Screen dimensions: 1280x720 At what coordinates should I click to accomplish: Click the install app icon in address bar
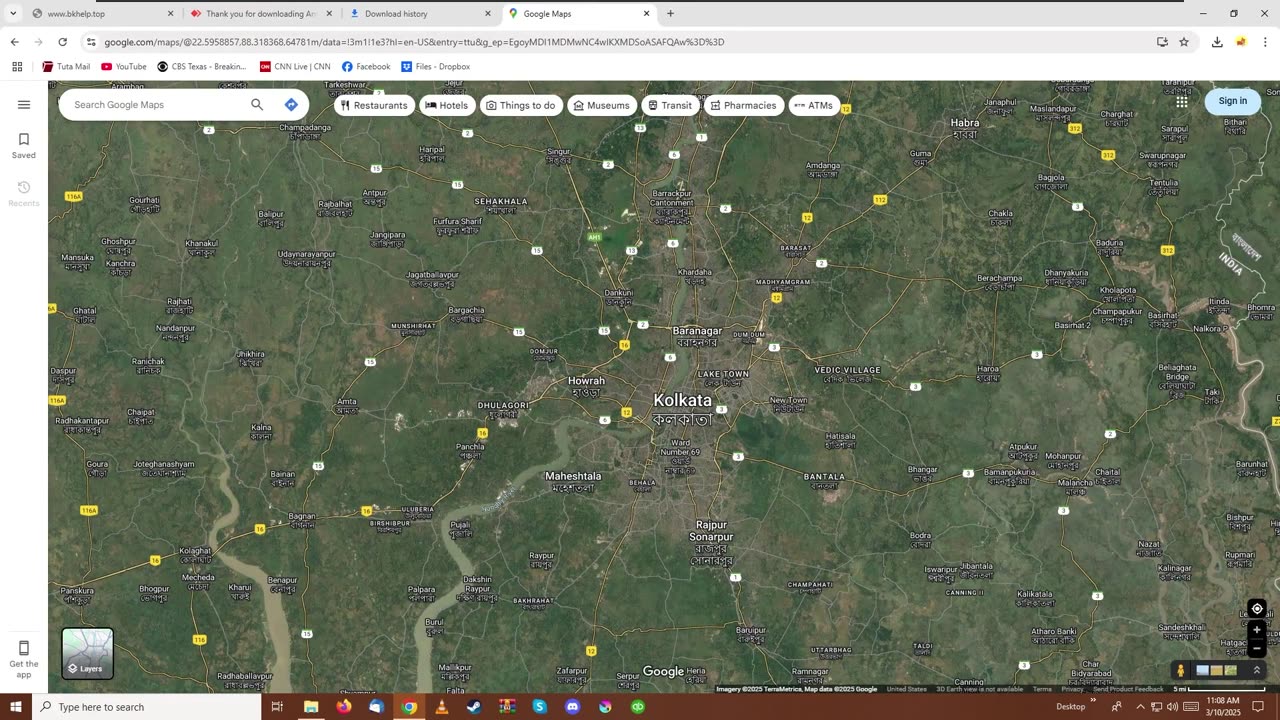coord(1162,42)
